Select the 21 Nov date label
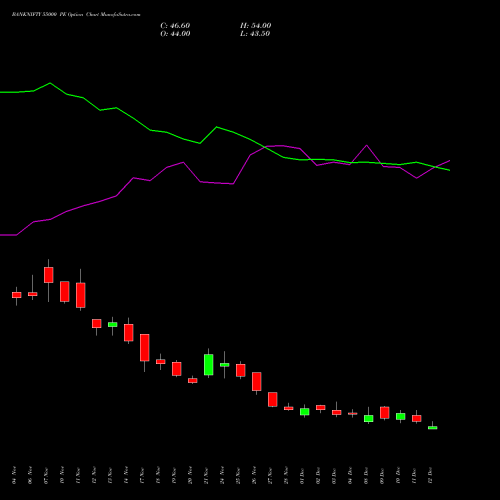 click(x=206, y=475)
